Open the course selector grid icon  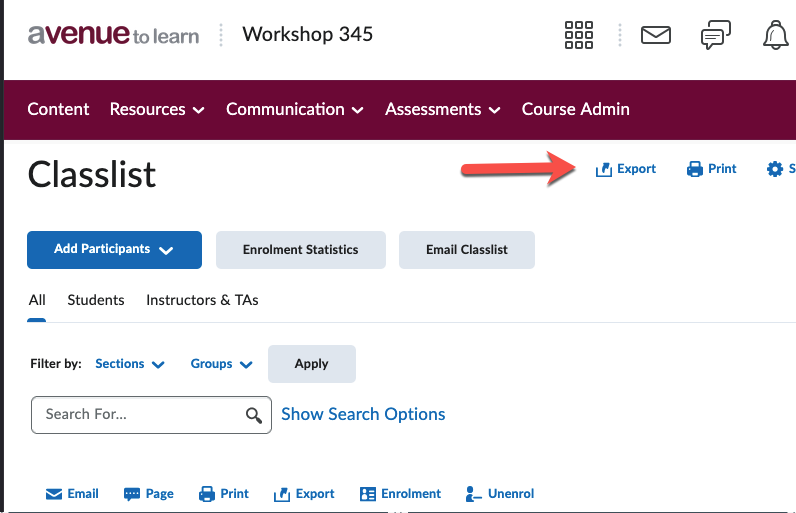pos(579,35)
